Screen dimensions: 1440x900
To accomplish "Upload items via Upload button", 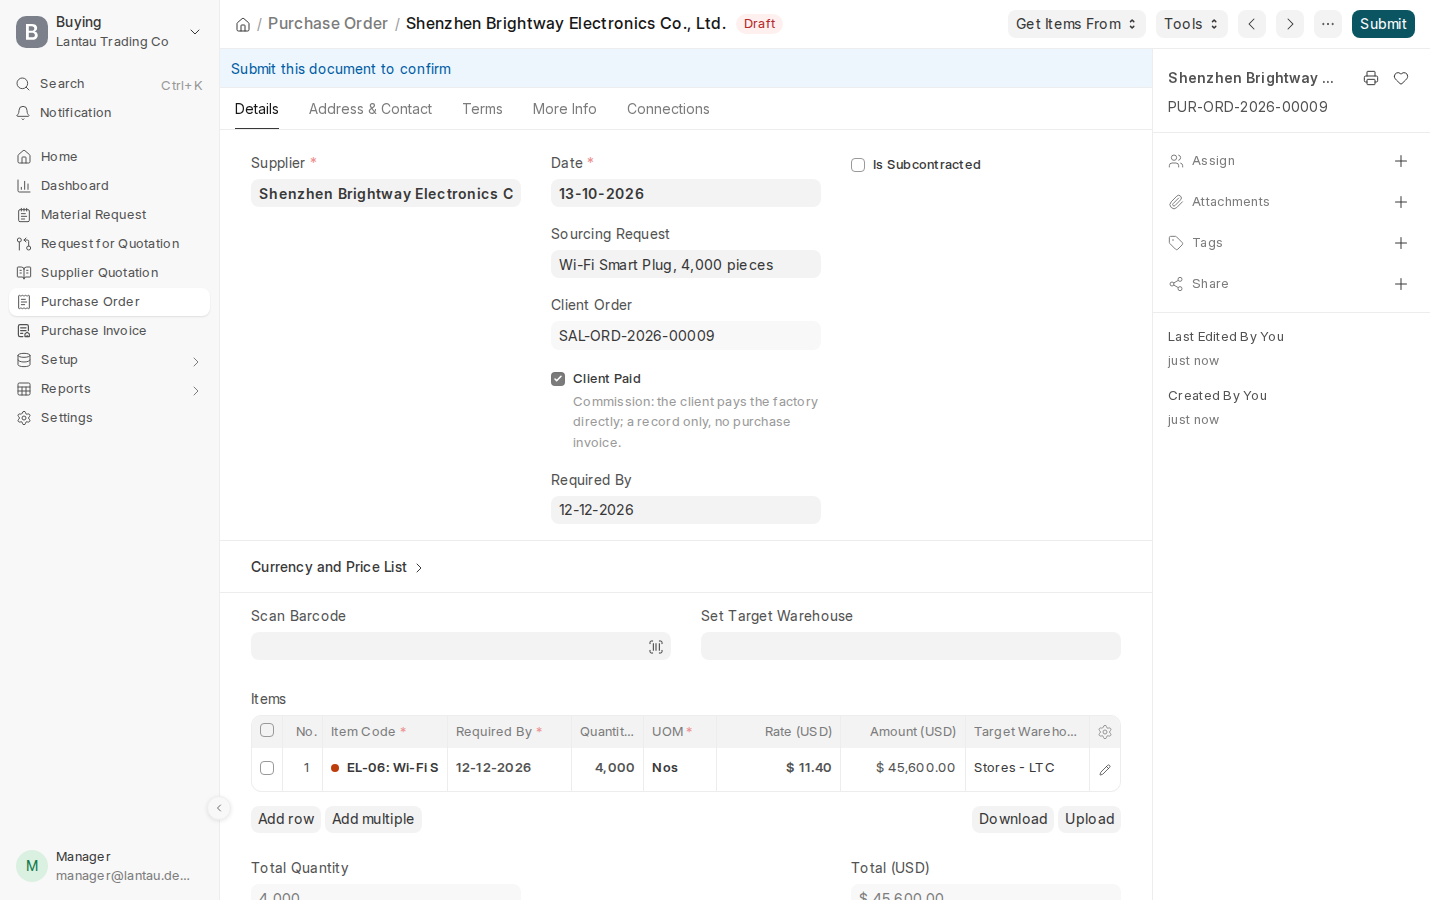I will 1089,819.
